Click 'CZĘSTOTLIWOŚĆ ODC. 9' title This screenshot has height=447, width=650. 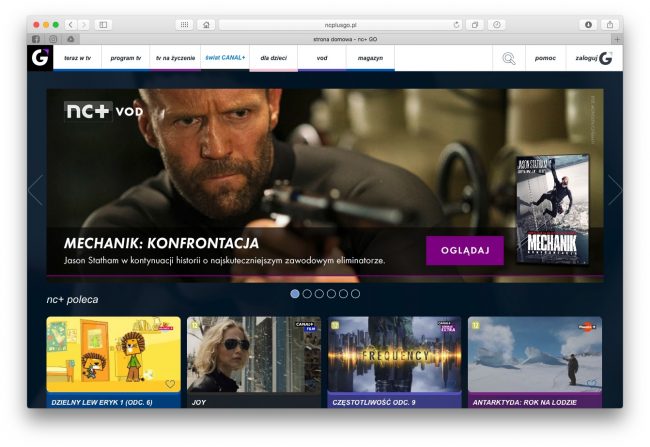pyautogui.click(x=374, y=402)
